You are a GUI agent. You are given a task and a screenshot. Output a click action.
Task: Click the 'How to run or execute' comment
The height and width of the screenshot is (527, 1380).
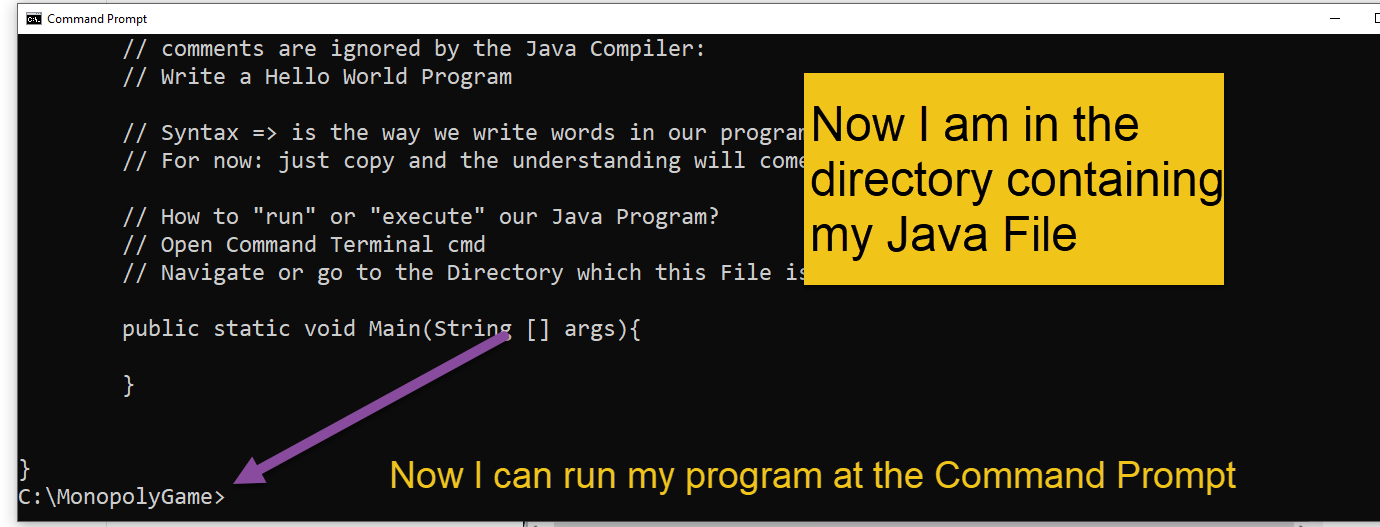pyautogui.click(x=421, y=217)
